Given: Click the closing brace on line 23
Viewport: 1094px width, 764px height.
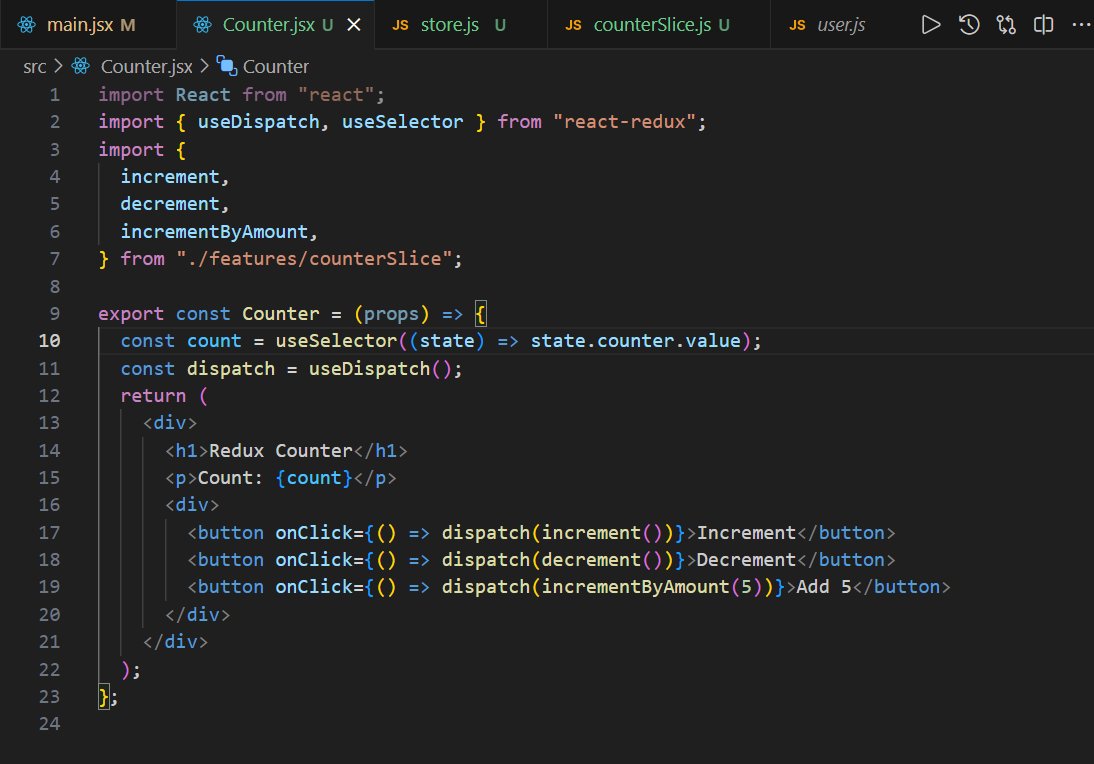Looking at the screenshot, I should pos(103,697).
